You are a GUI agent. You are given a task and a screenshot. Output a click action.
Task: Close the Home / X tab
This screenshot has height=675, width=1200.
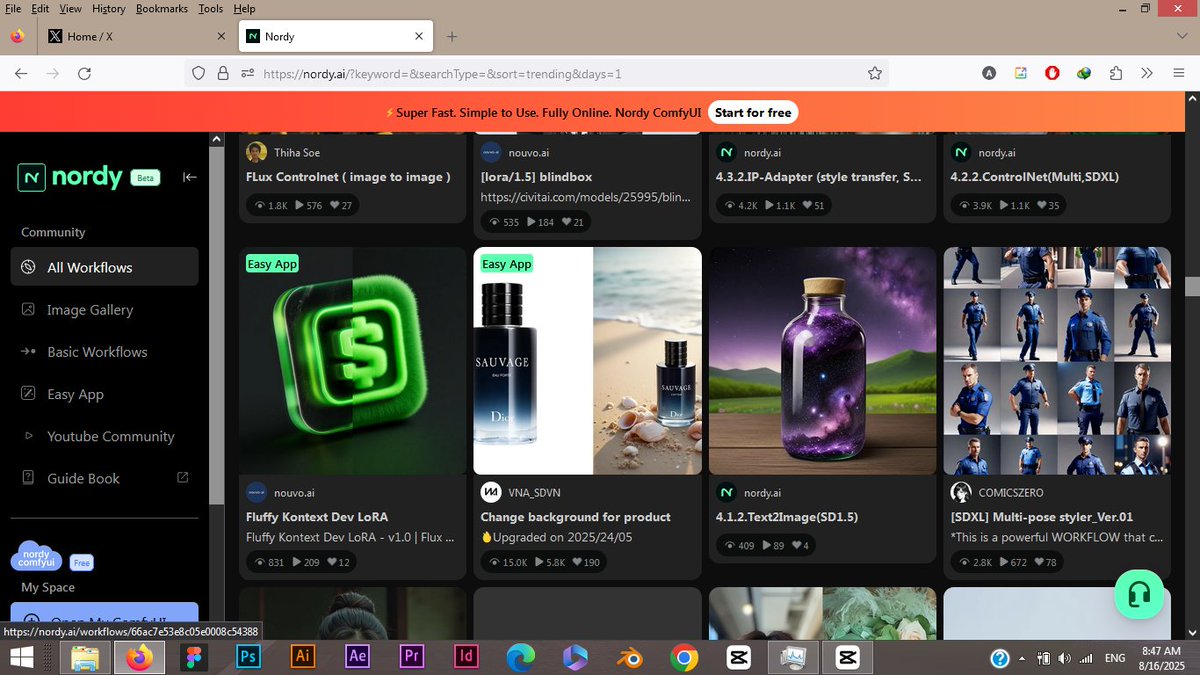click(221, 36)
